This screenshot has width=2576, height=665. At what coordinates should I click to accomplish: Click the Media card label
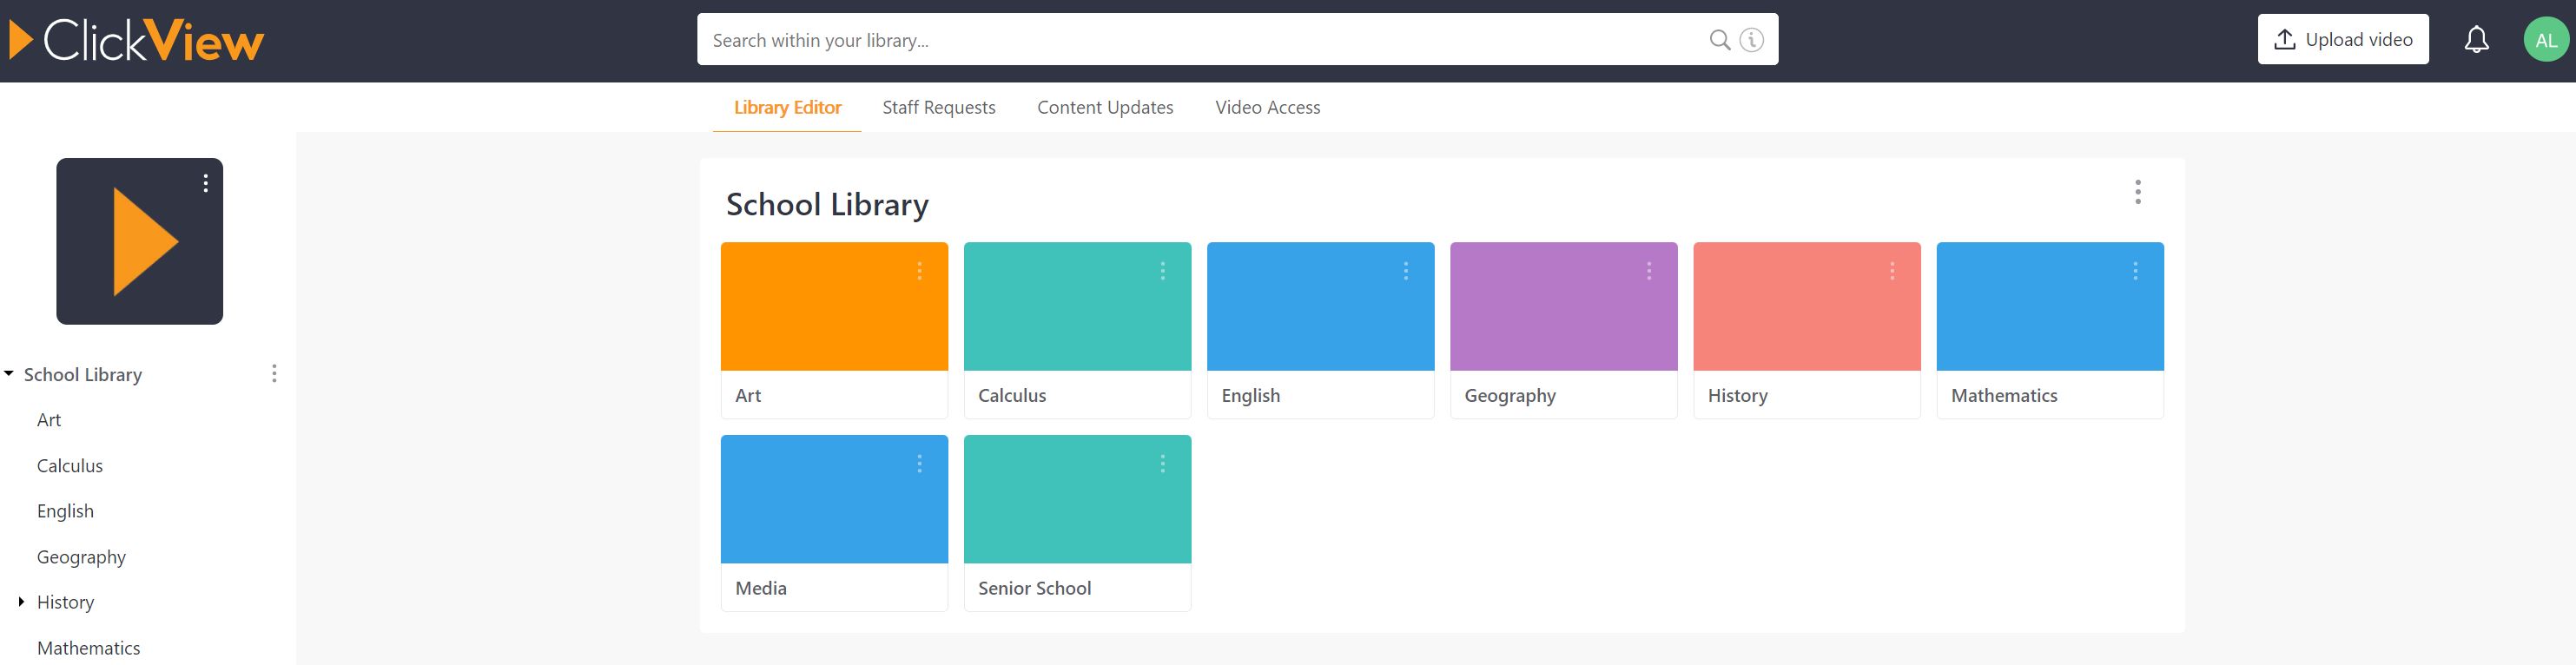[x=761, y=588]
